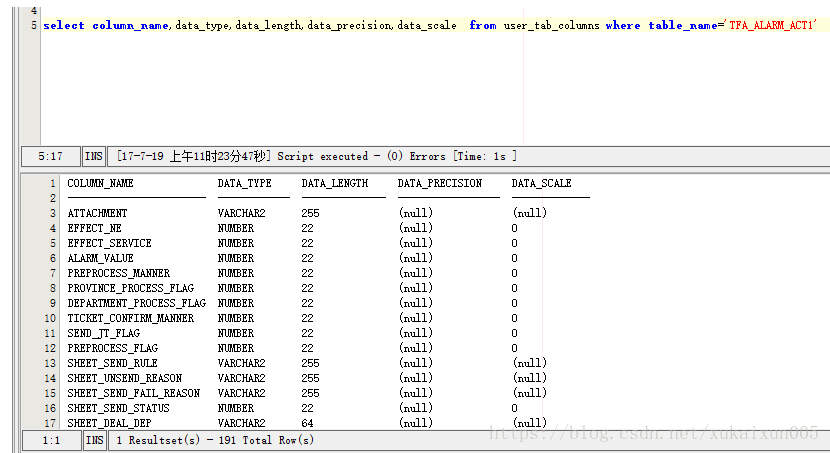Click the 'TFA_ALARM_ACT1' string literal
This screenshot has width=830, height=453.
tap(772, 25)
